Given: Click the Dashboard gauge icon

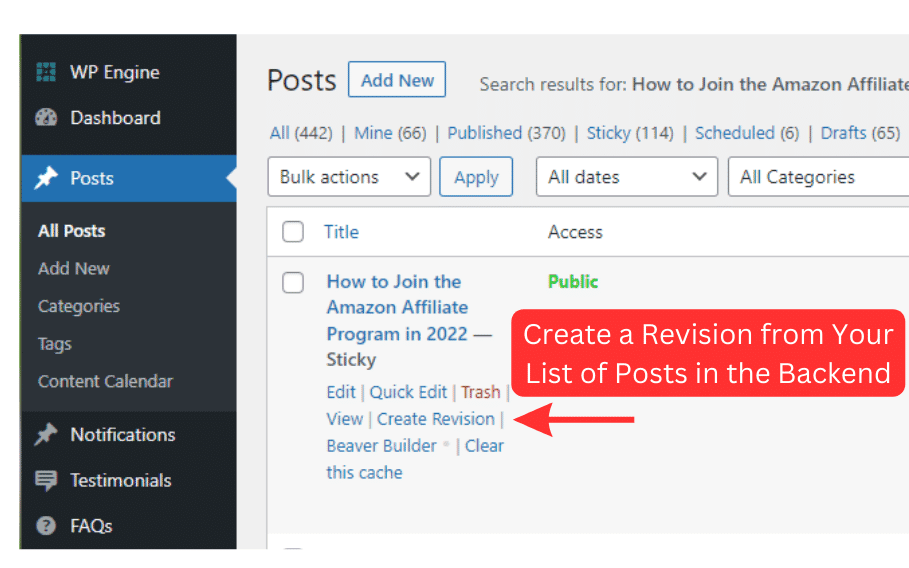Looking at the screenshot, I should point(46,118).
